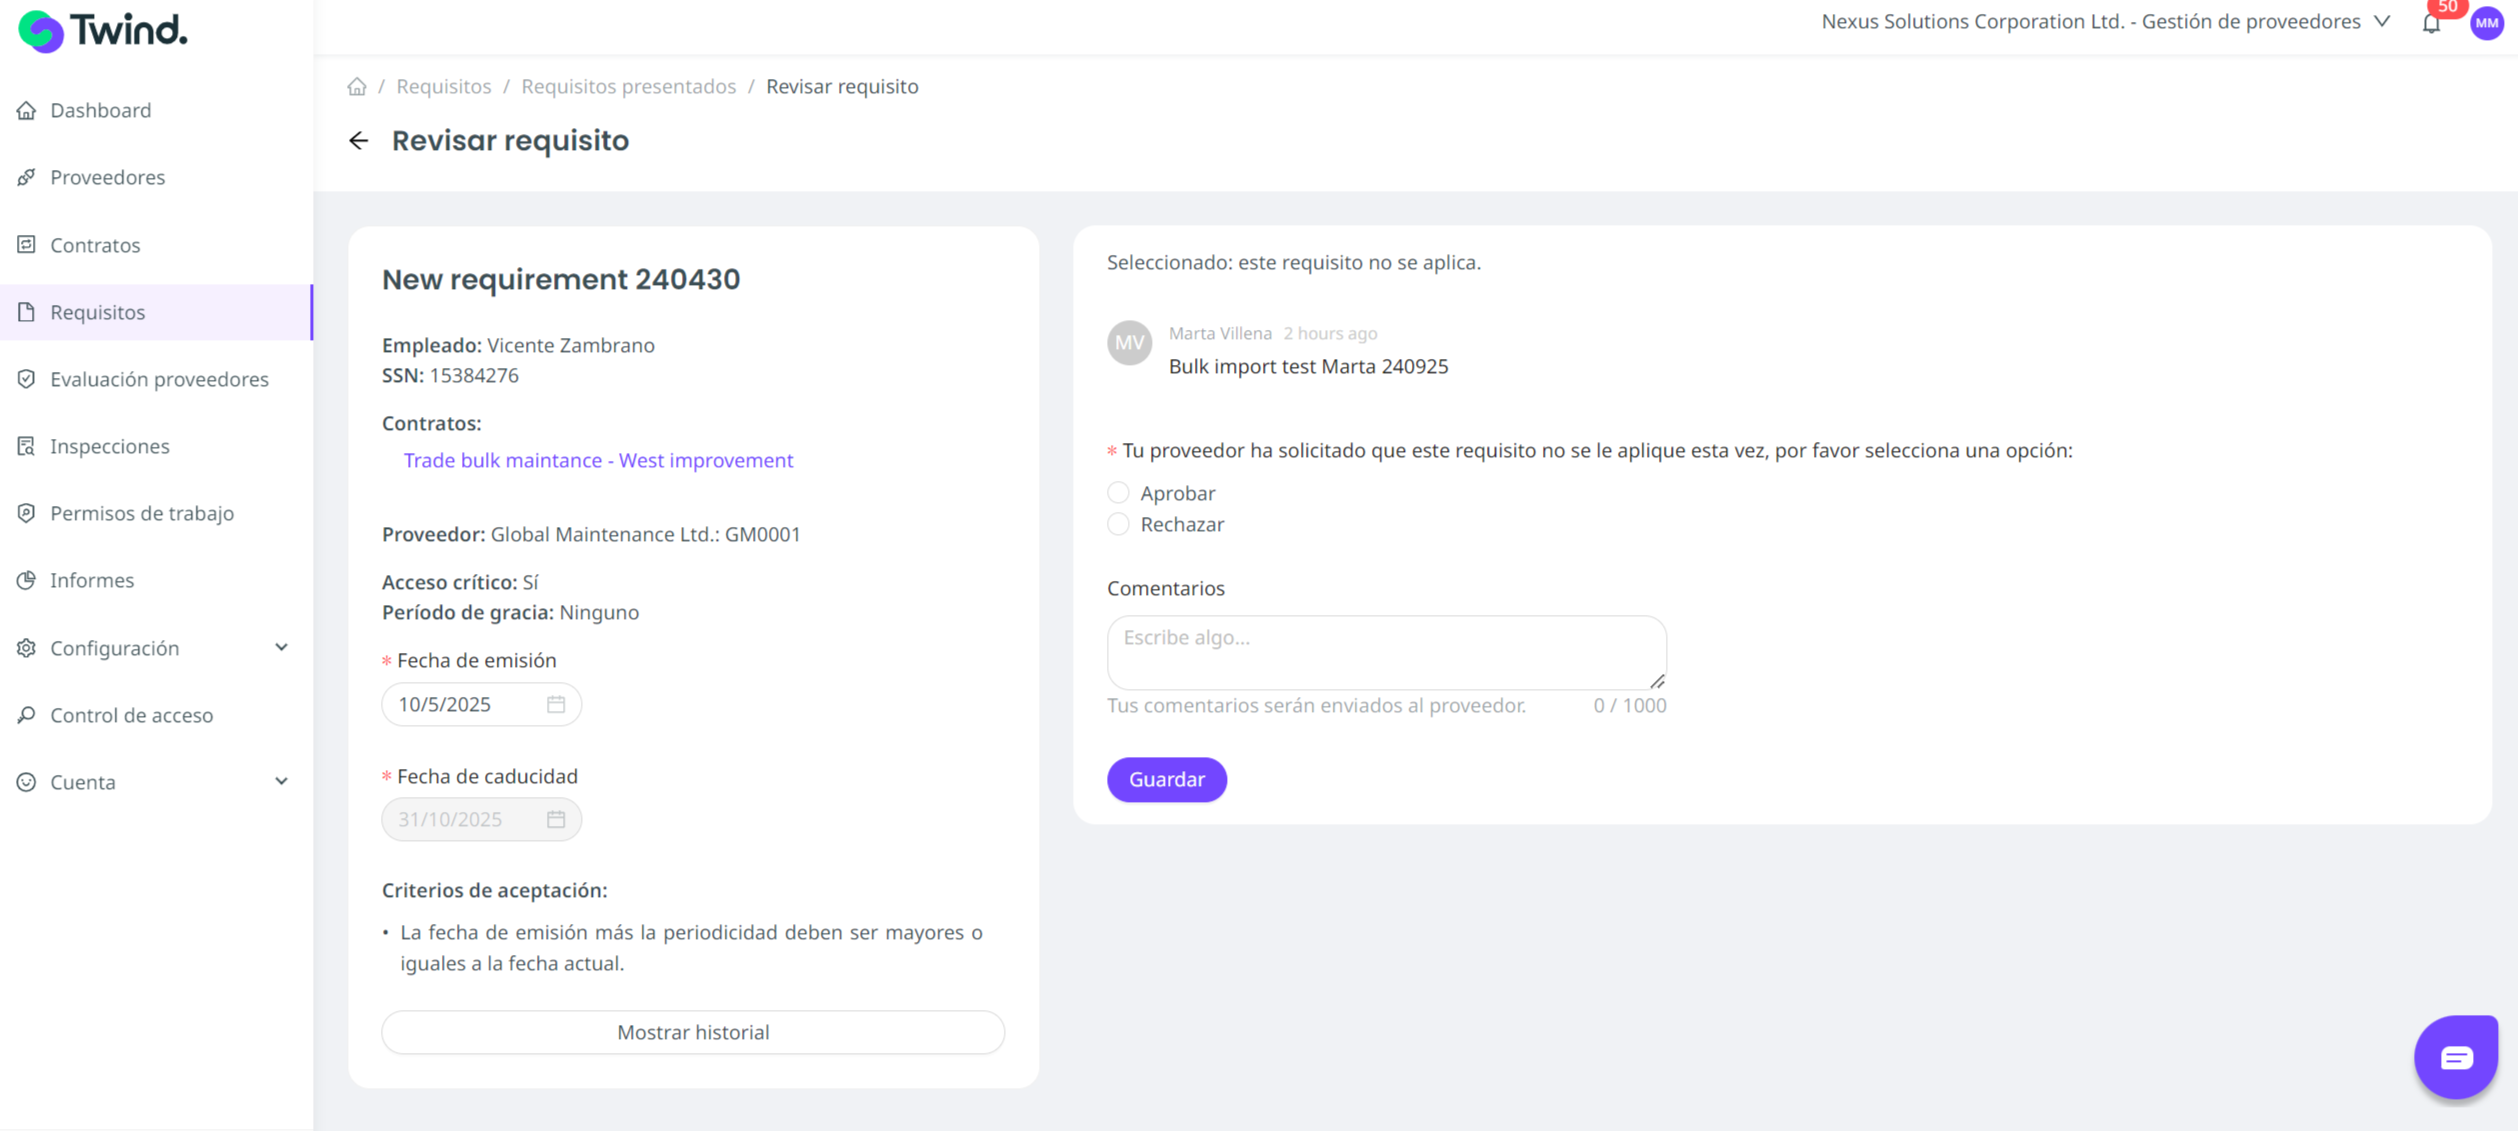Open Inspecciones in the sidebar

pos(109,446)
